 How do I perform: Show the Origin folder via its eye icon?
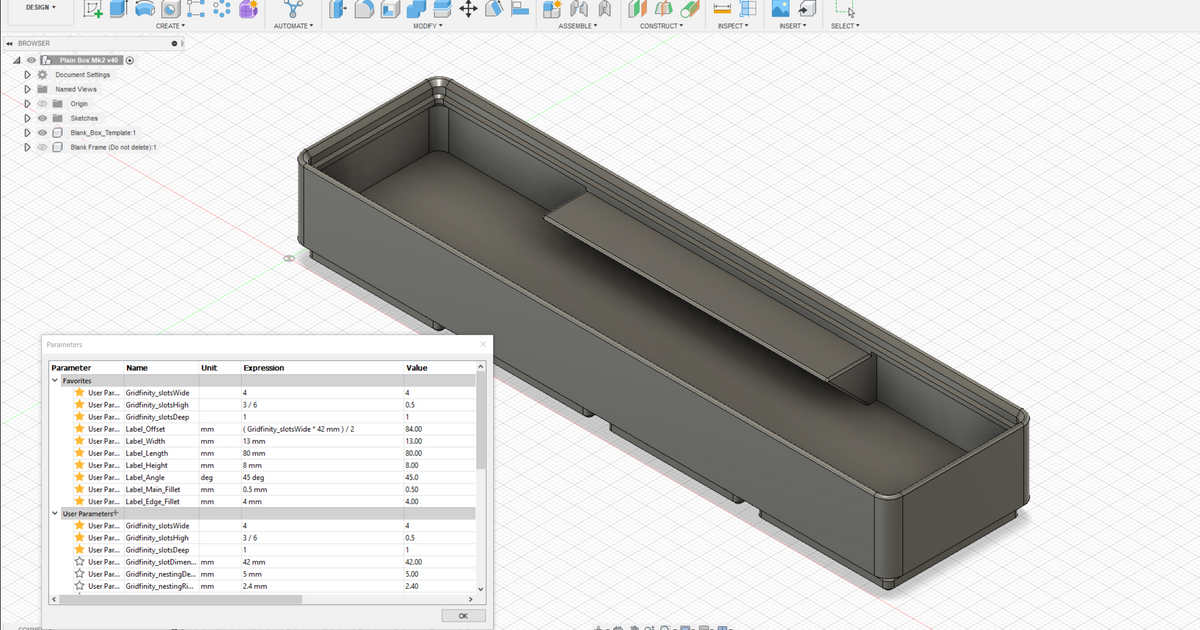(x=43, y=104)
